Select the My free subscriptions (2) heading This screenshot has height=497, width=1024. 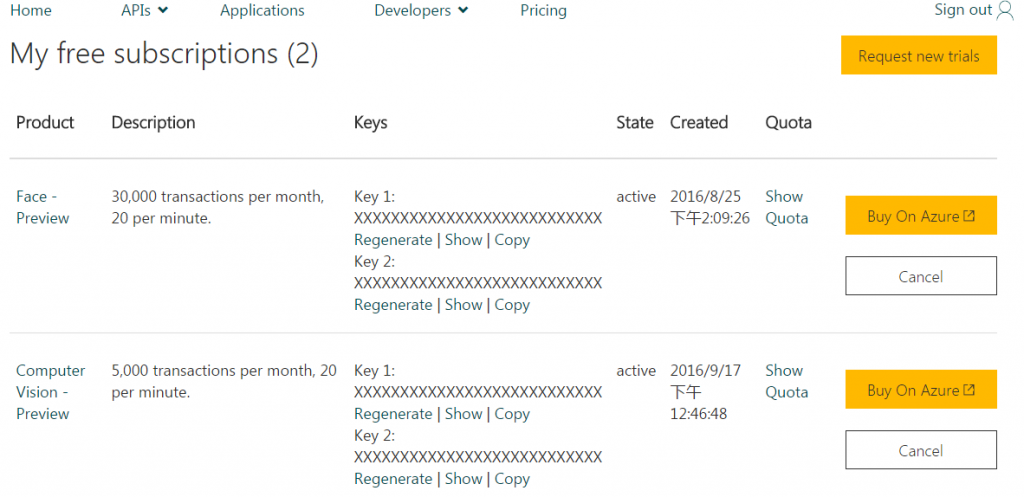[x=164, y=54]
